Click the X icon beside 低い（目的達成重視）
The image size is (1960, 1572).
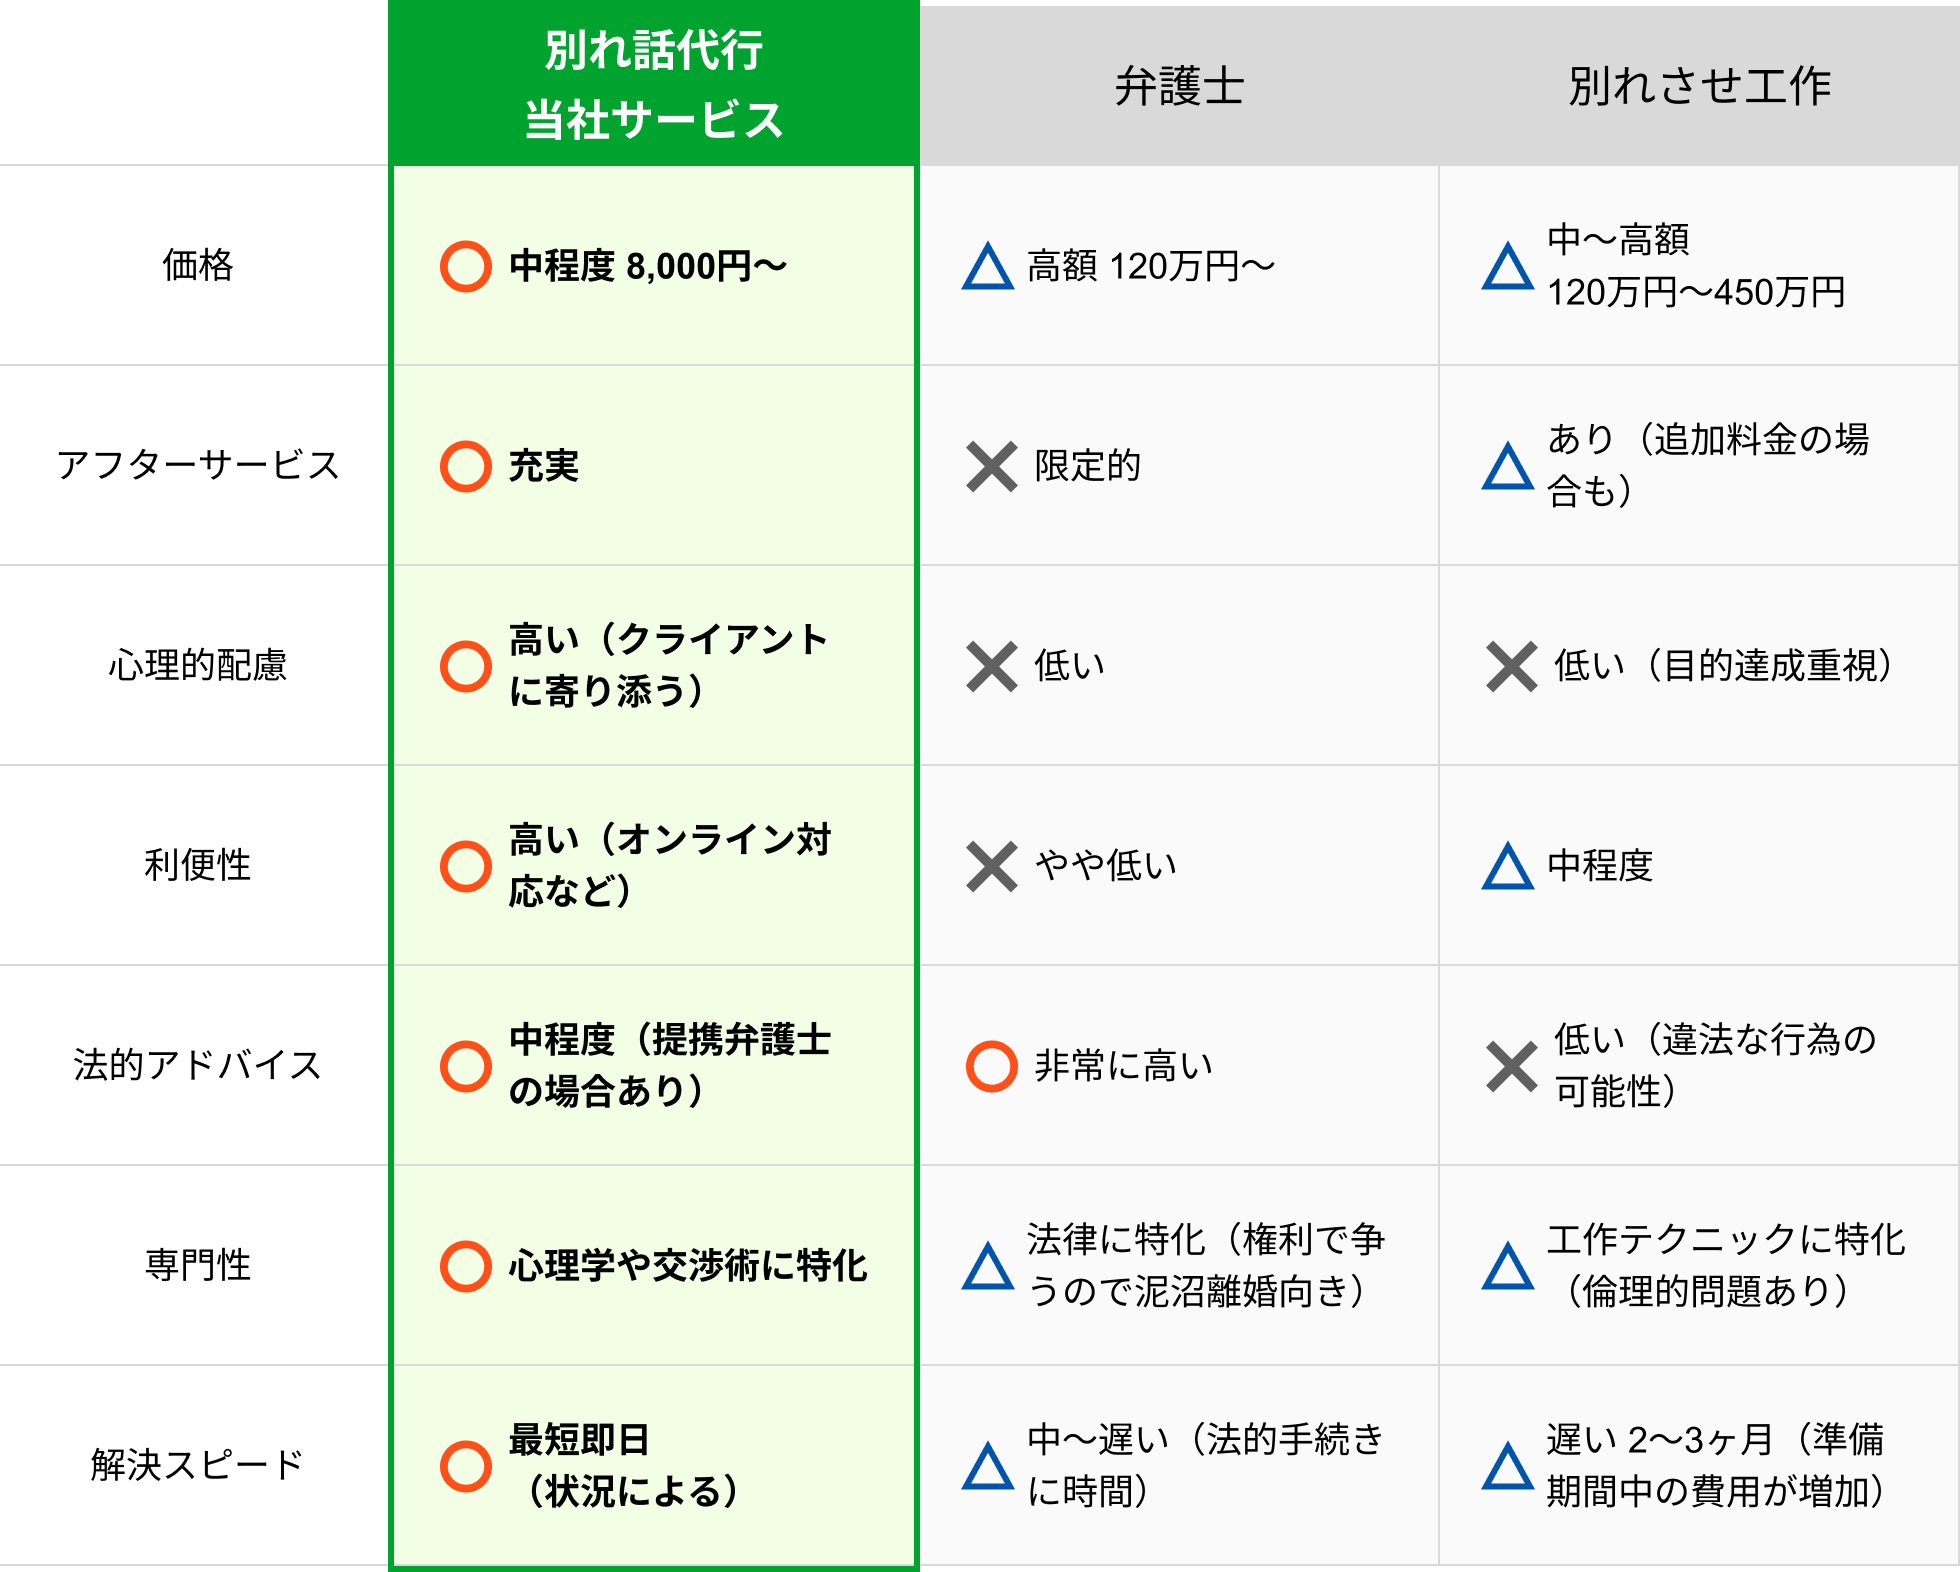[x=1511, y=666]
